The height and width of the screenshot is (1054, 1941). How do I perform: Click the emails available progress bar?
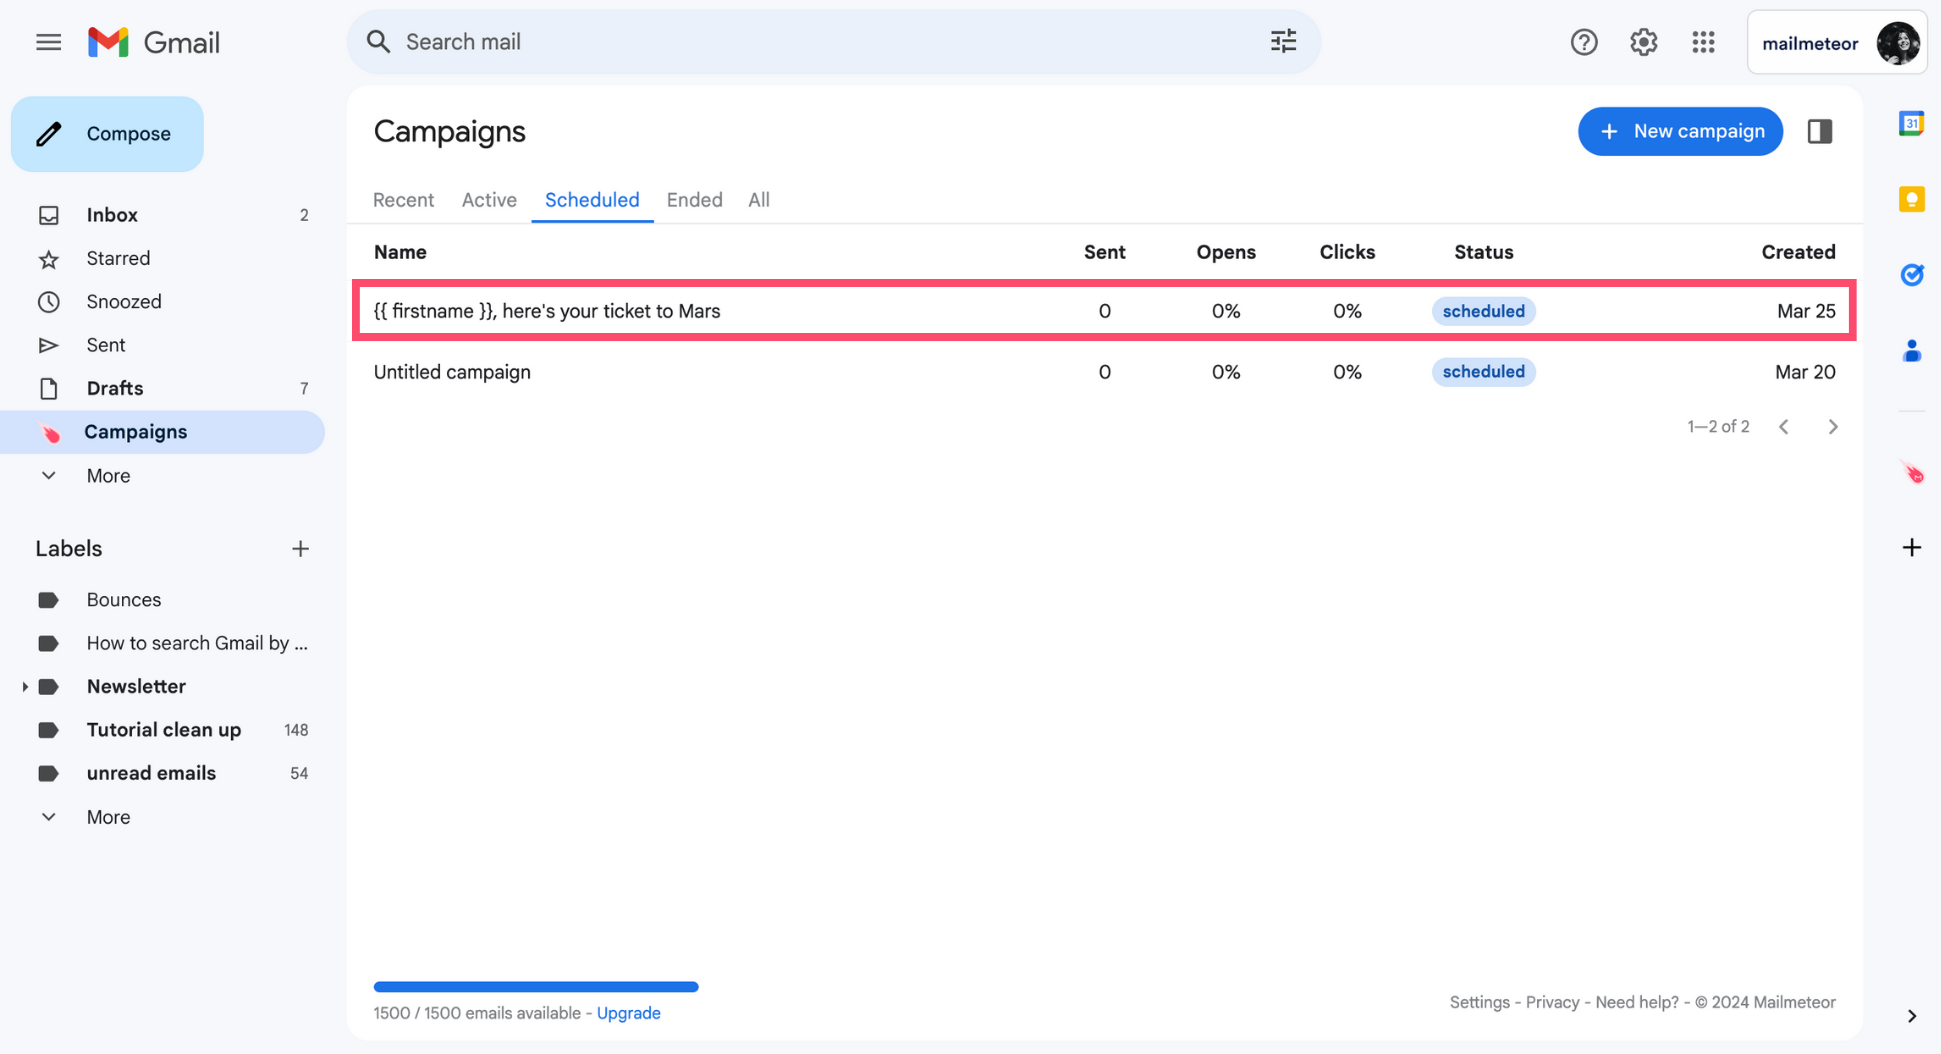536,987
